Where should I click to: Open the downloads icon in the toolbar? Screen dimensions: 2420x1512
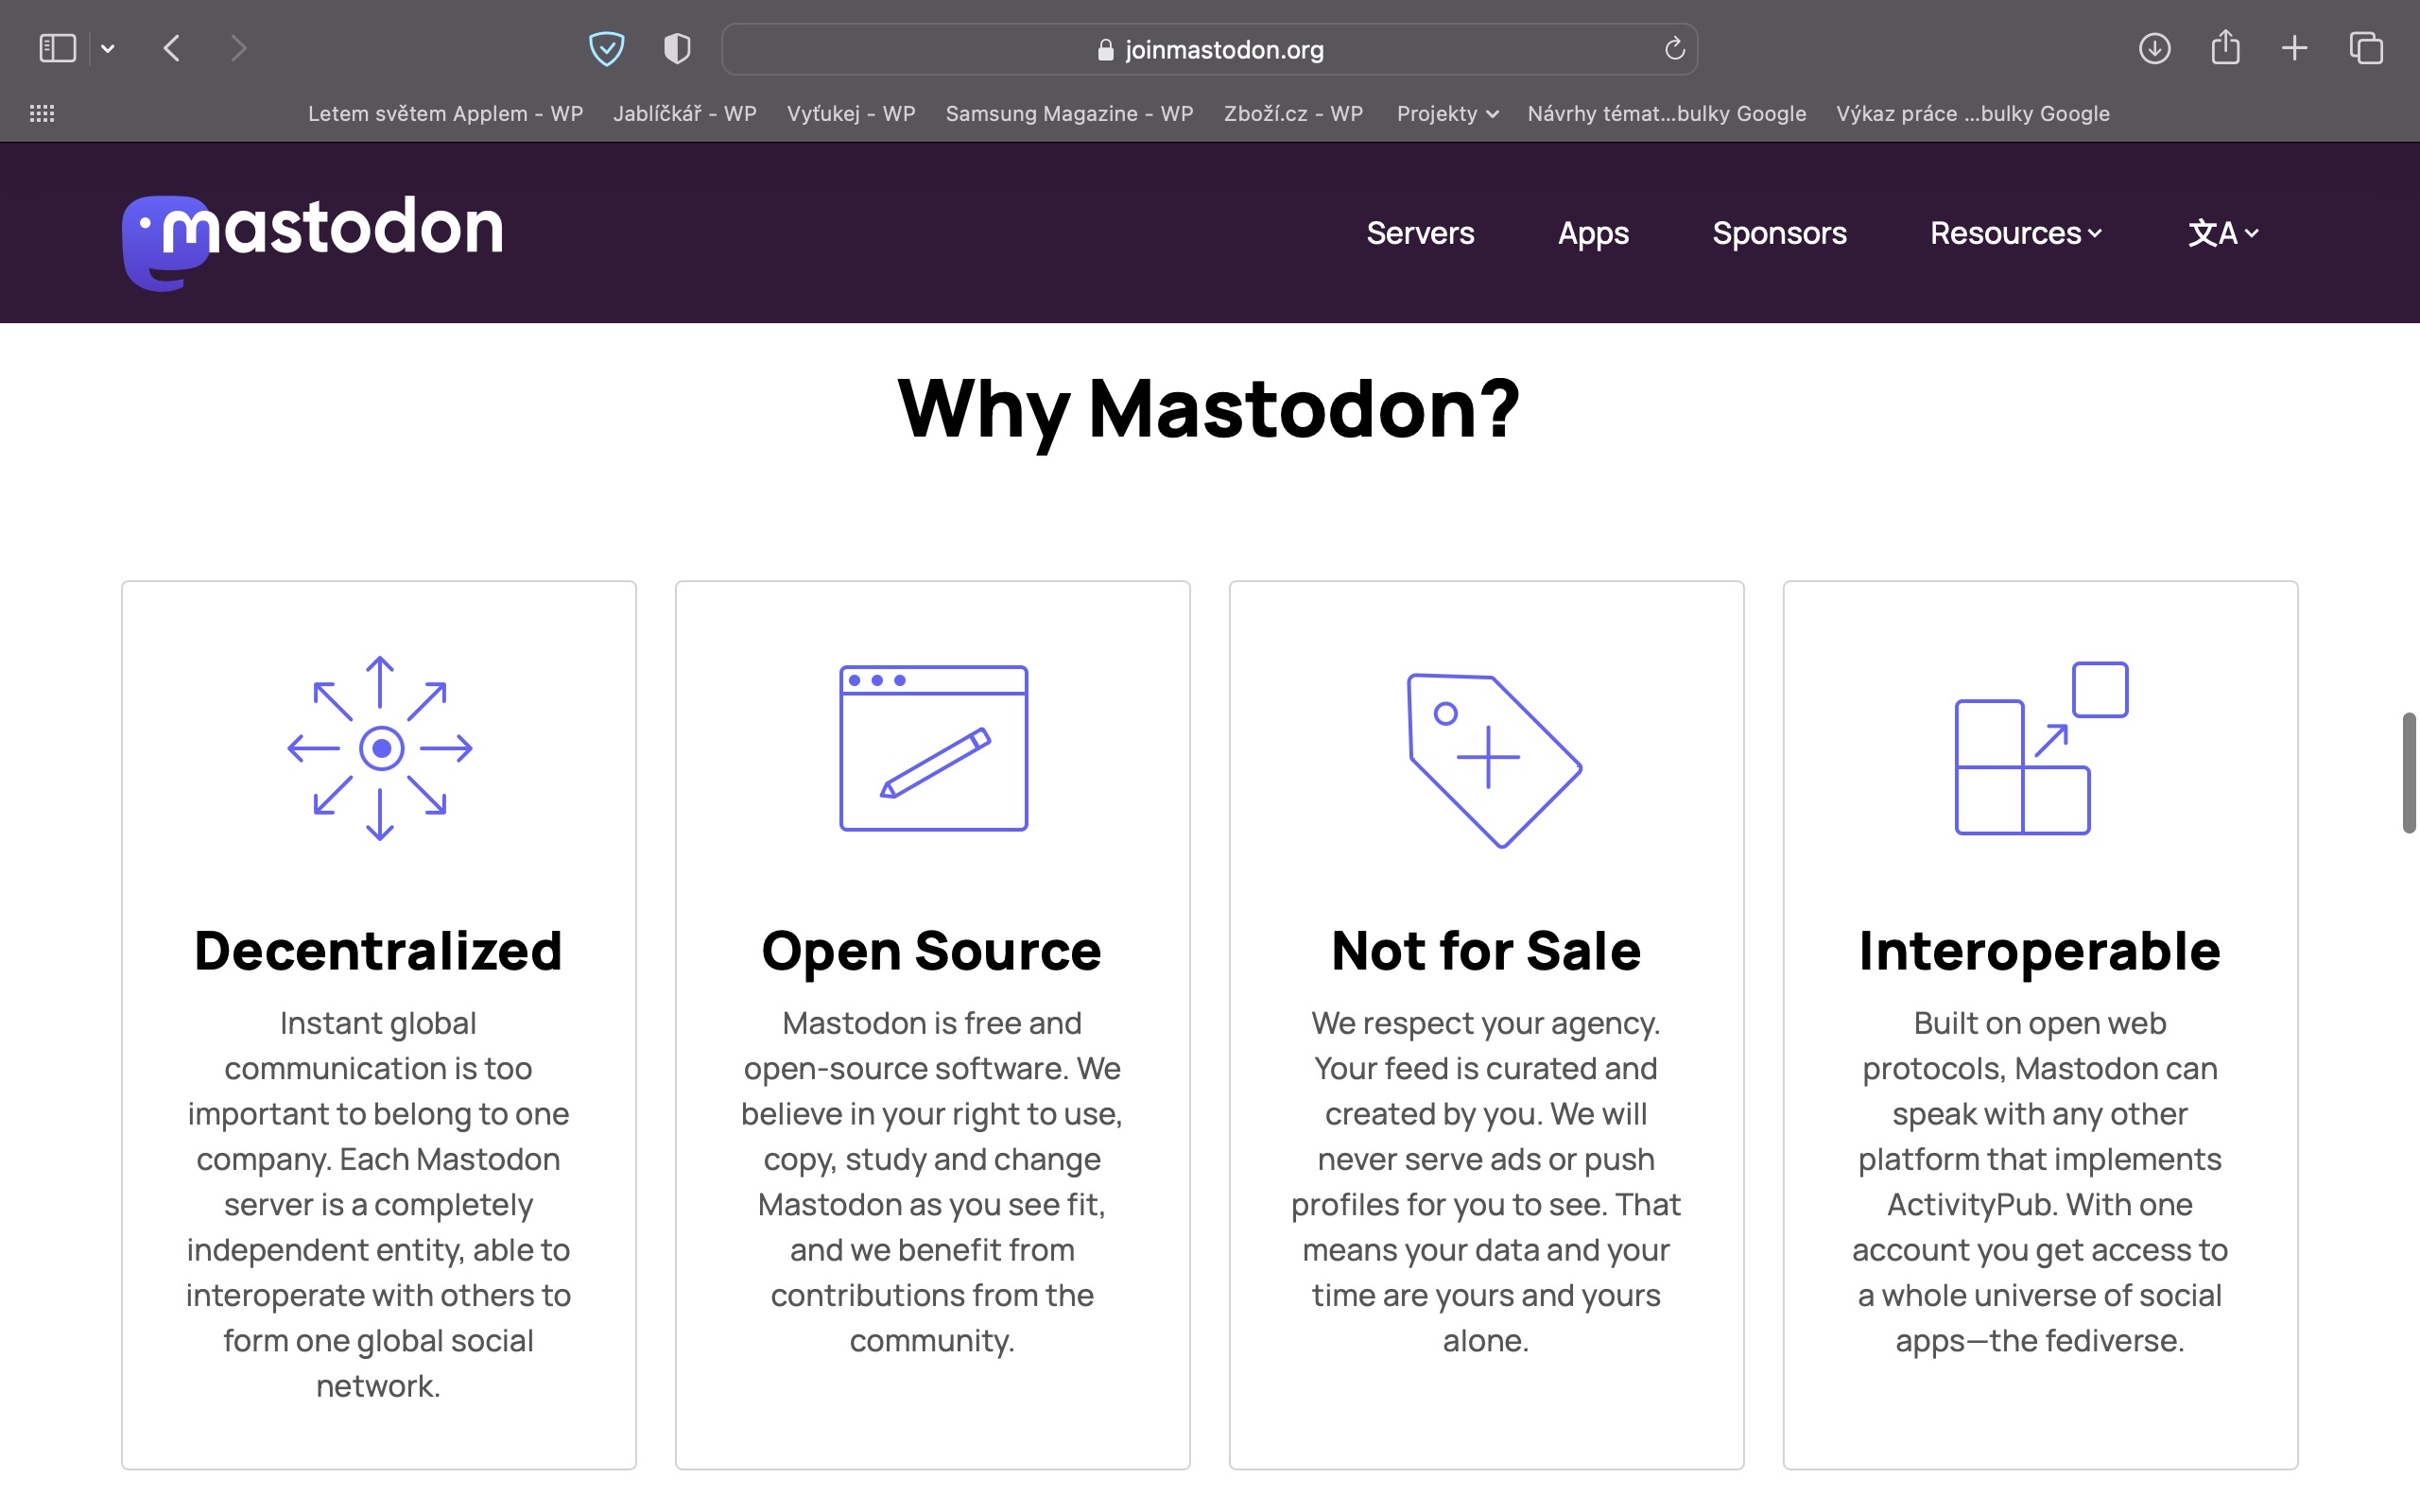[x=2154, y=48]
